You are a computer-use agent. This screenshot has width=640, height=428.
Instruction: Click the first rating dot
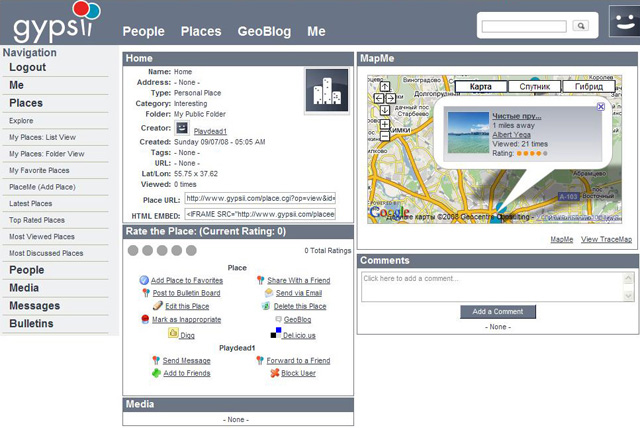[133, 250]
